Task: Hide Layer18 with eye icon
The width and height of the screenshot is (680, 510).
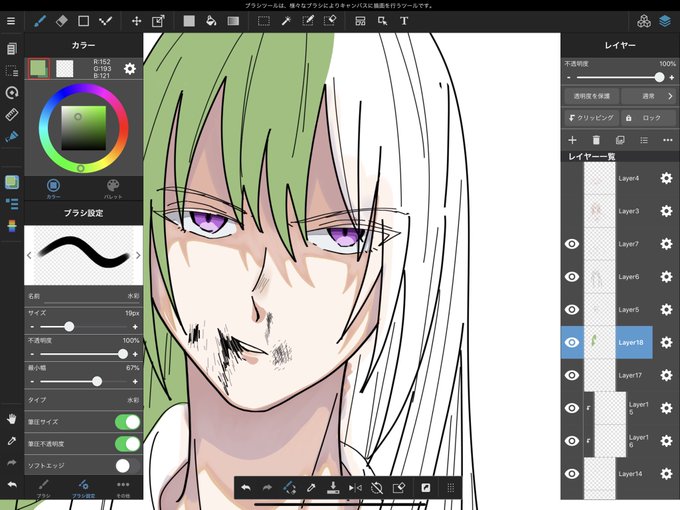Action: tap(572, 342)
